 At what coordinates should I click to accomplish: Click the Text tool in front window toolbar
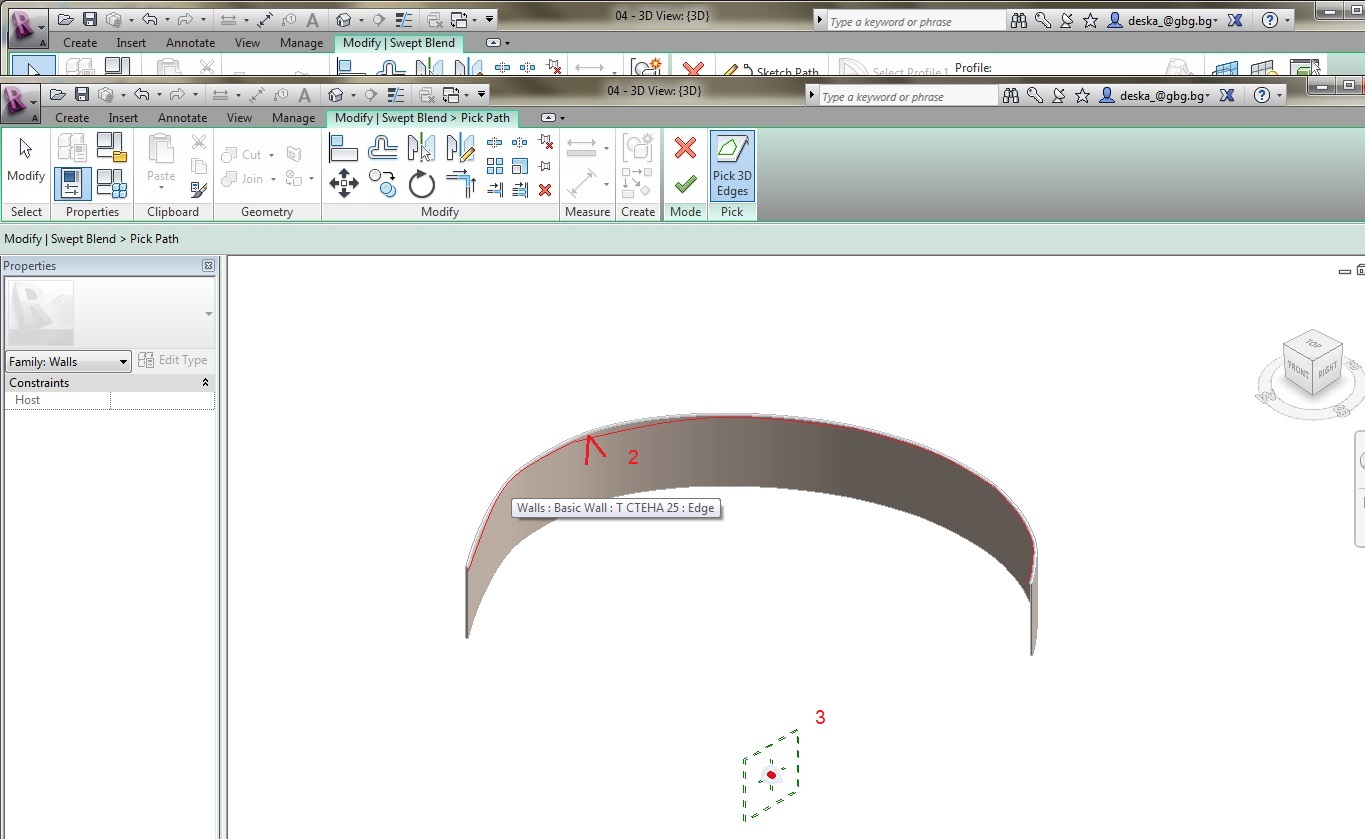pos(304,95)
